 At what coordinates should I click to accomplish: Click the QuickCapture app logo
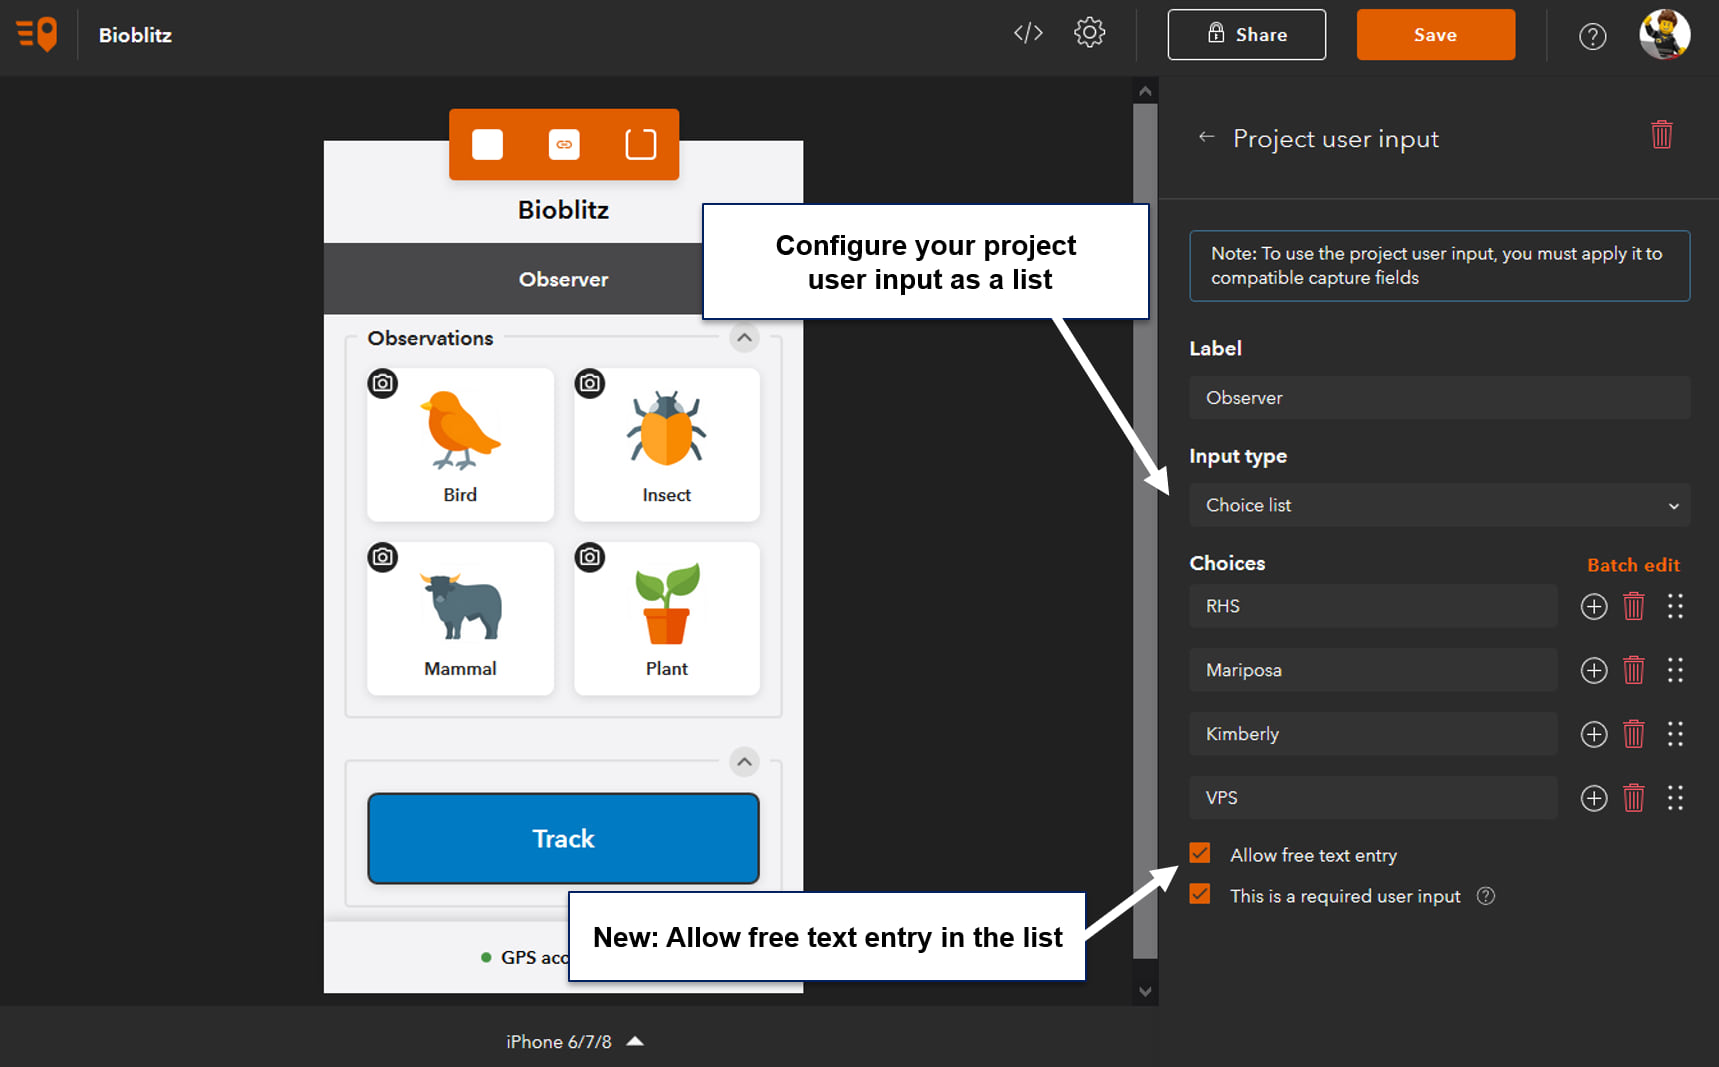(35, 33)
